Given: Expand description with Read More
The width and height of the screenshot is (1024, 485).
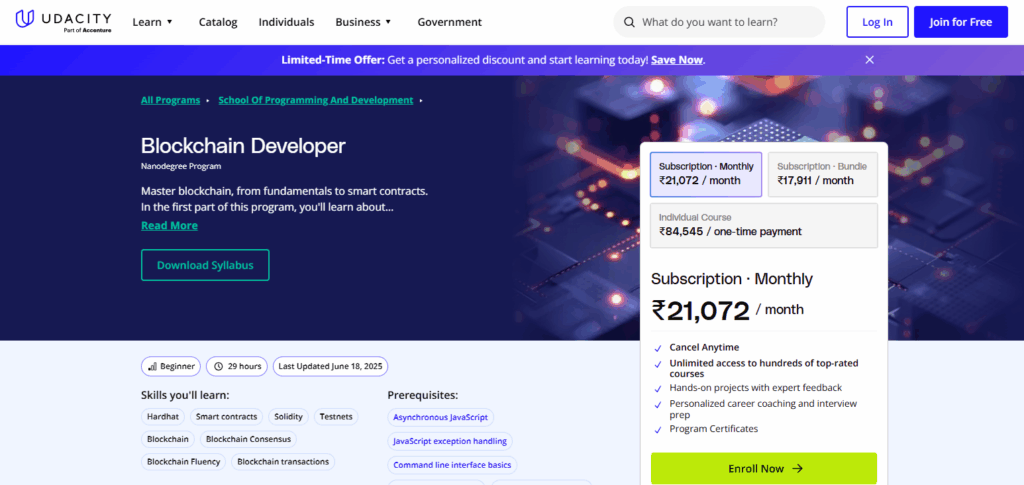Looking at the screenshot, I should coord(169,226).
